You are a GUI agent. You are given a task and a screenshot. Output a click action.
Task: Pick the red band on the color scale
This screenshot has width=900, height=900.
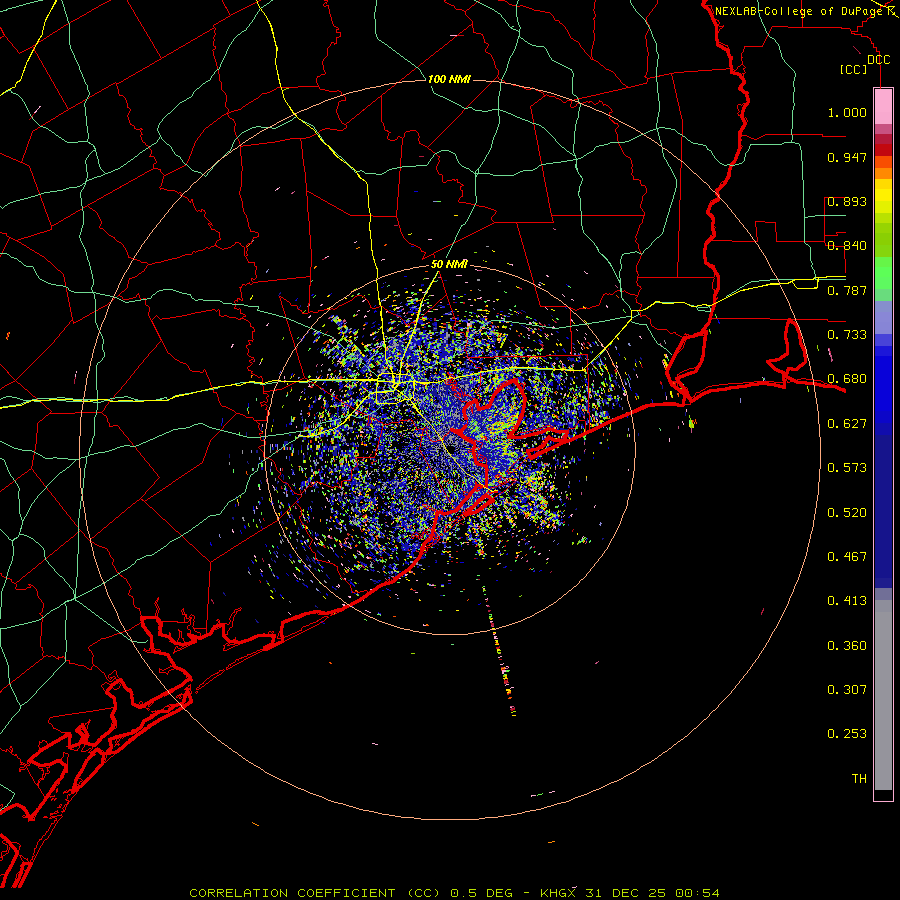(883, 150)
